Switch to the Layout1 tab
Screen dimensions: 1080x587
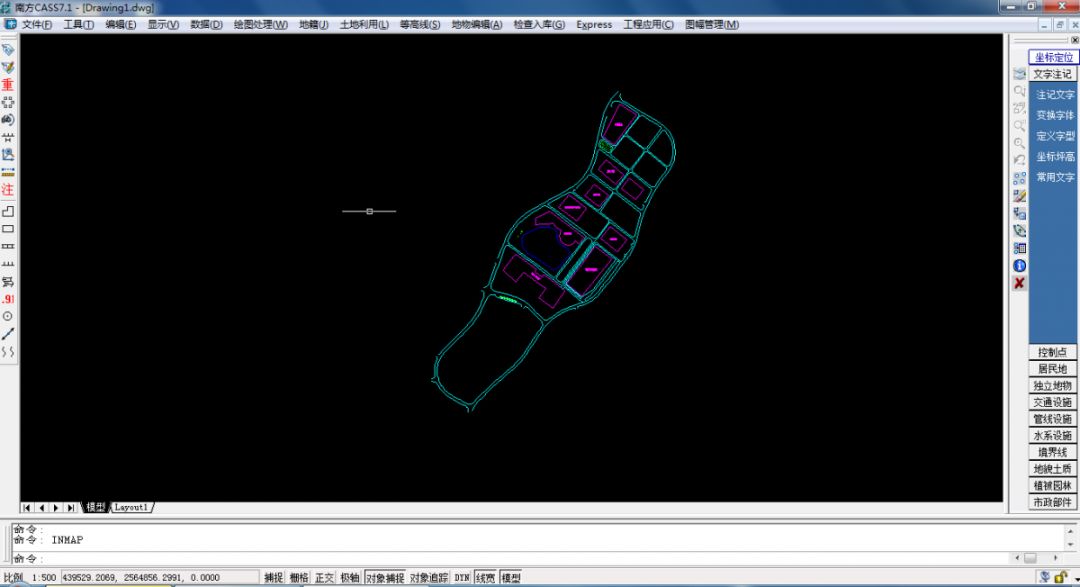(x=131, y=507)
